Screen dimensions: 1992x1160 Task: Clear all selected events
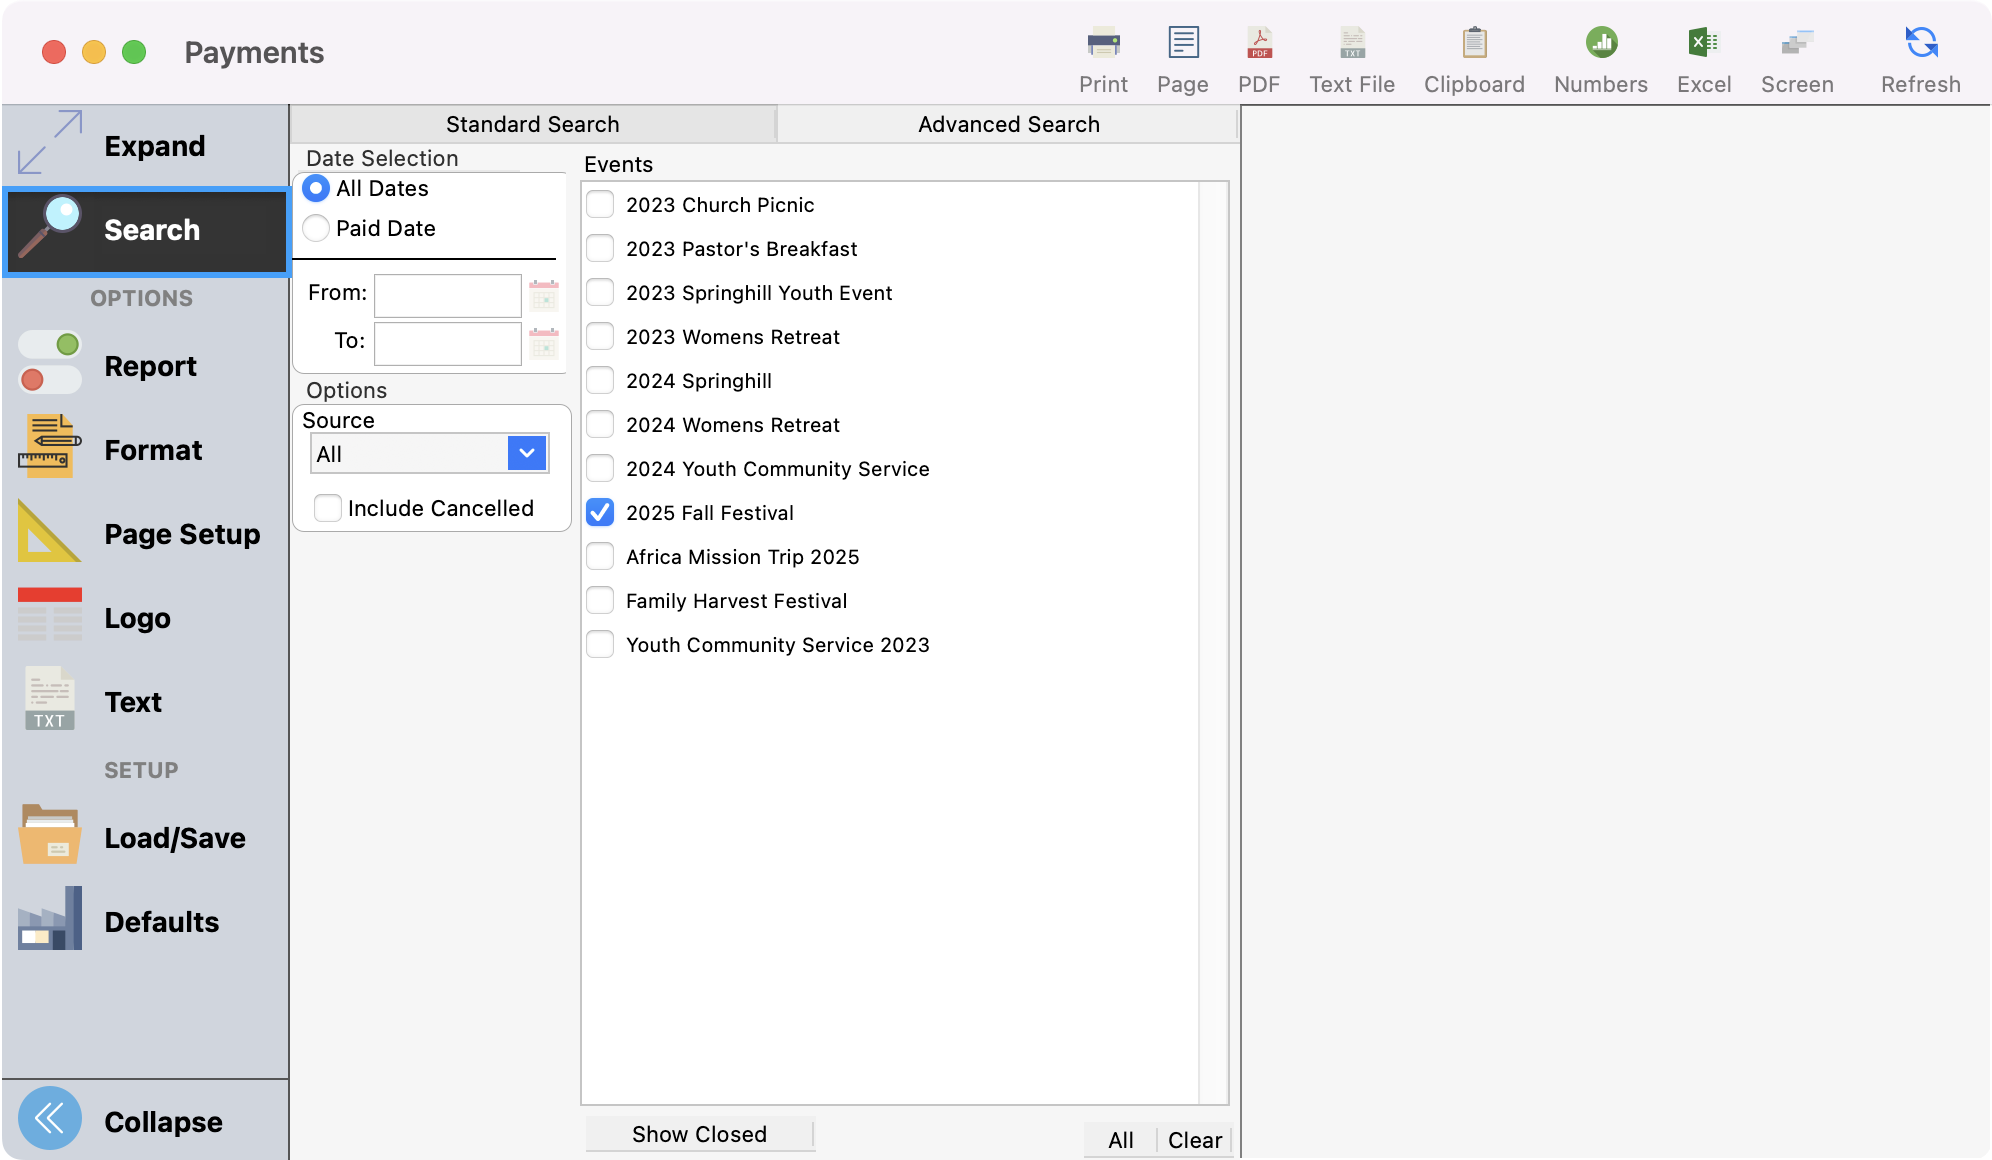click(x=1195, y=1139)
